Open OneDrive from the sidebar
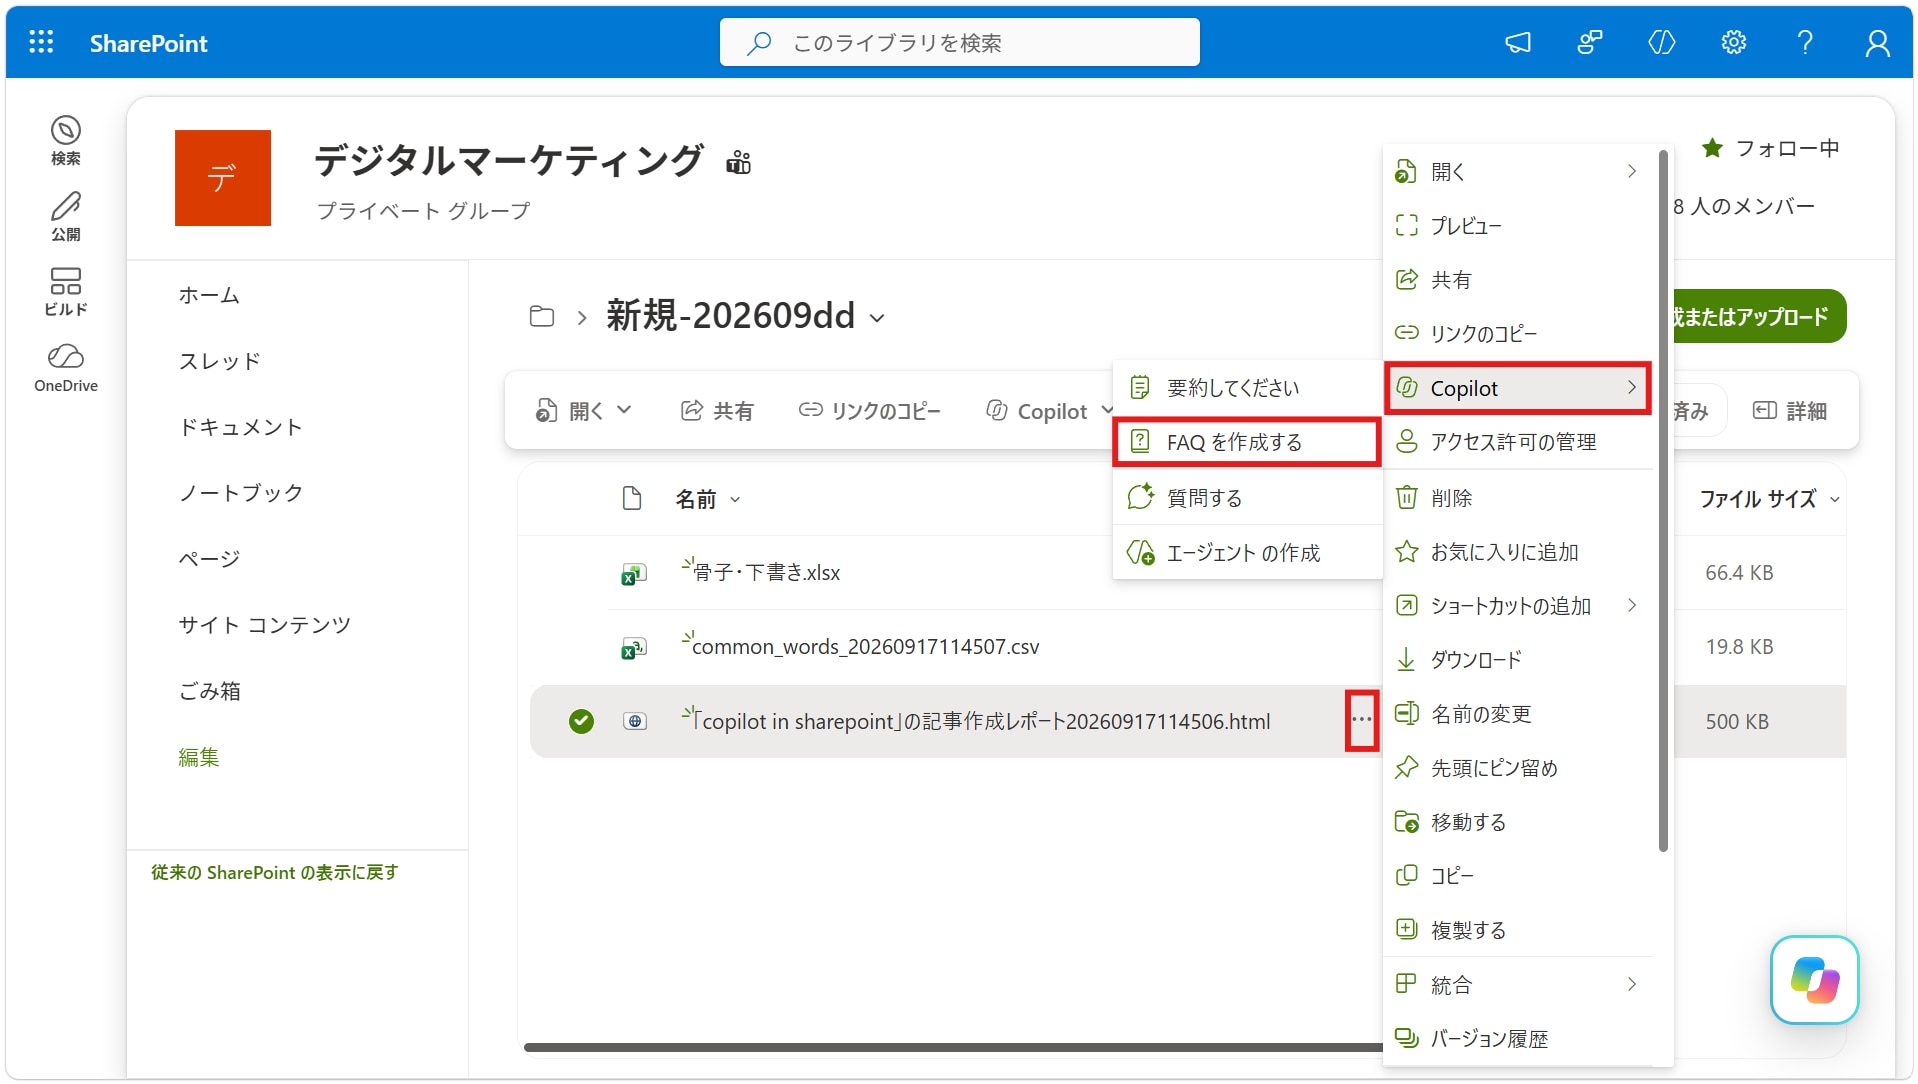Screen dimensions: 1918x1084 click(x=66, y=368)
